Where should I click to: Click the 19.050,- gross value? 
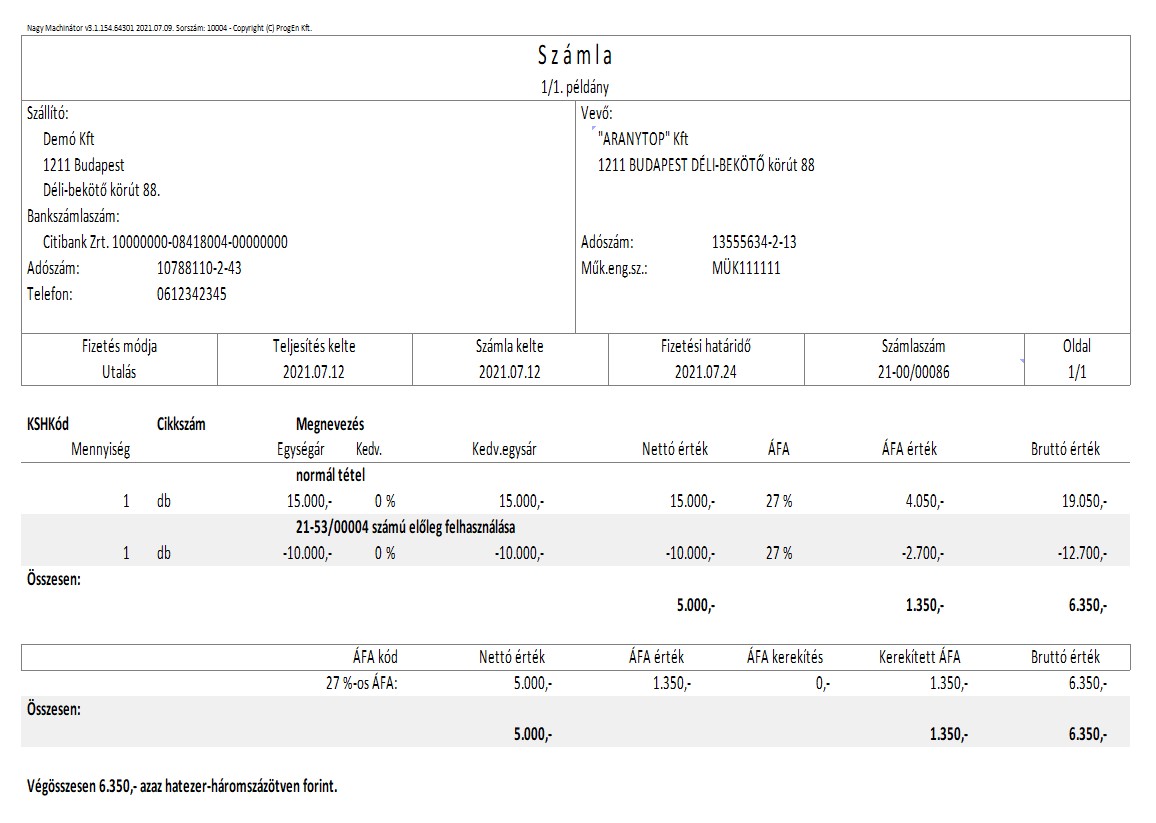coord(1084,501)
